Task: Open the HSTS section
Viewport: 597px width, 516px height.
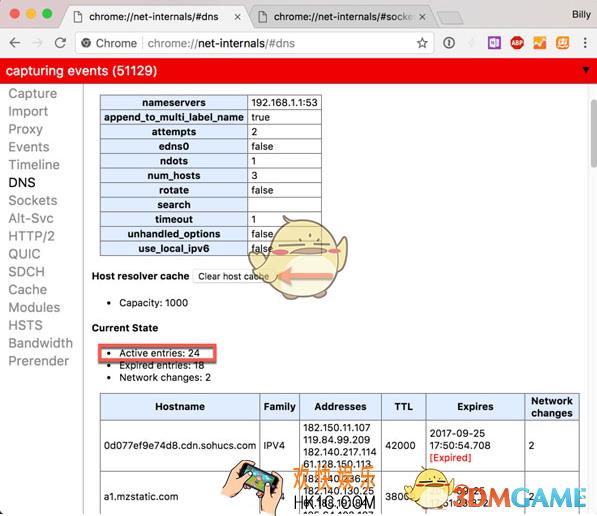Action: coord(26,326)
